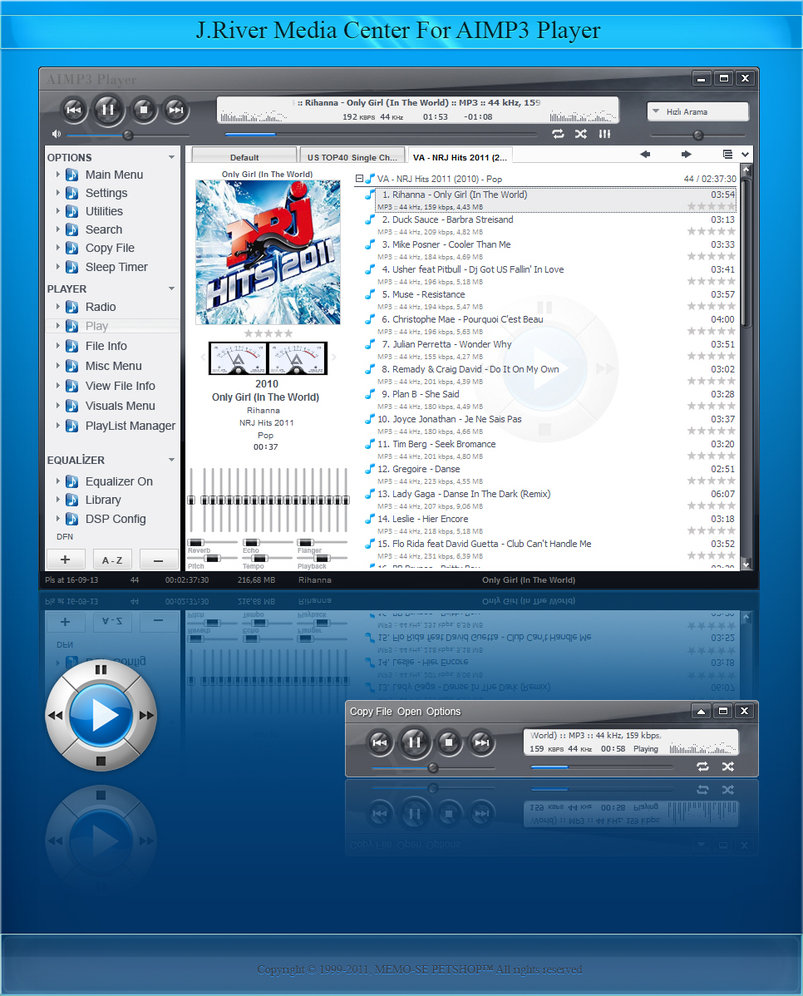Click the previous playlist tab arrow
Image resolution: width=803 pixels, height=996 pixels.
(x=645, y=154)
